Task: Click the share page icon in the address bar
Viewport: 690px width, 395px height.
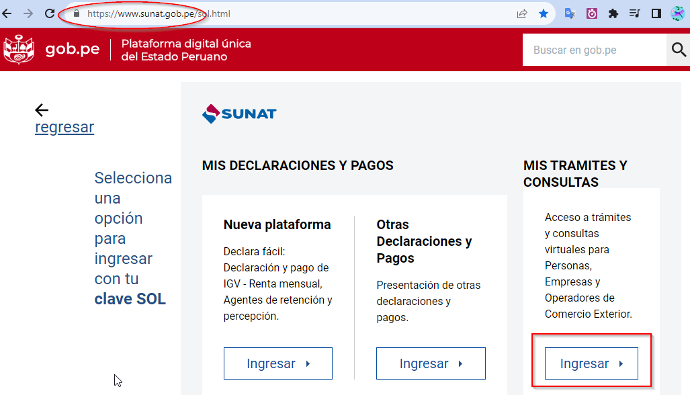Action: tap(522, 14)
